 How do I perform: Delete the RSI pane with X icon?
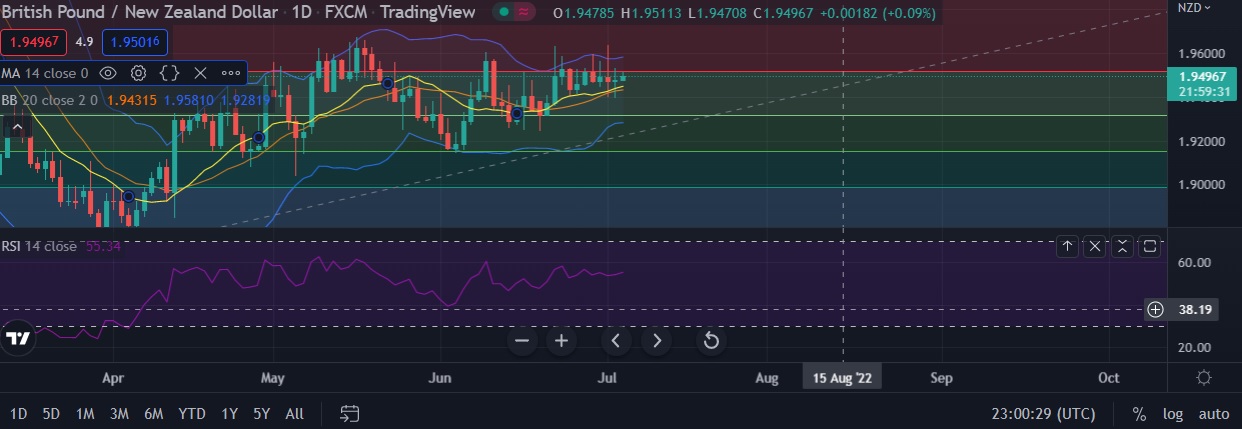1095,245
